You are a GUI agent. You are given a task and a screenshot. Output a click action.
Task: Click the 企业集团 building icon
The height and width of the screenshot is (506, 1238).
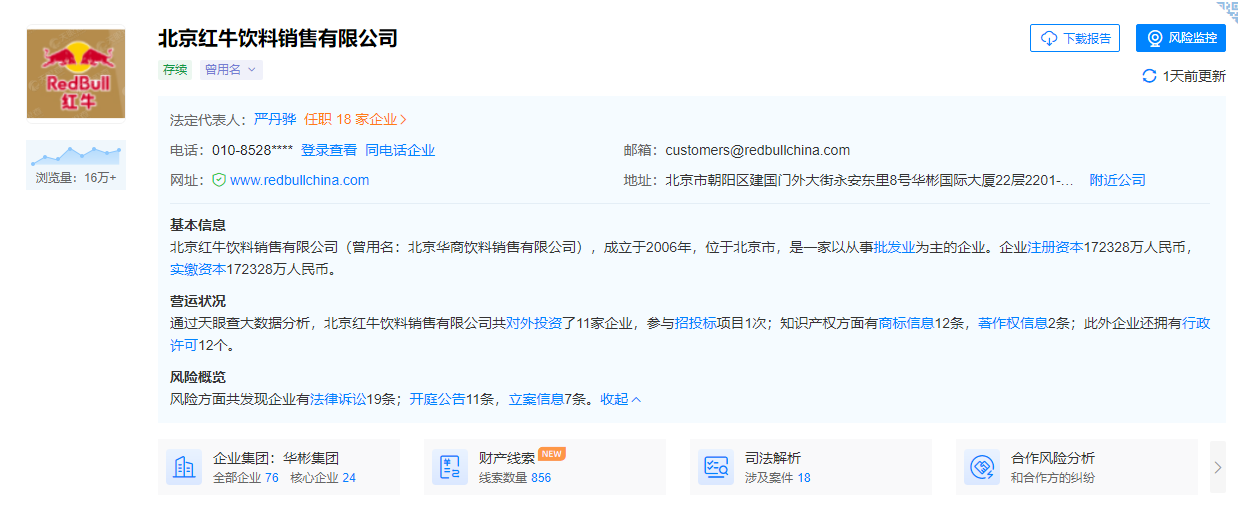click(x=183, y=467)
